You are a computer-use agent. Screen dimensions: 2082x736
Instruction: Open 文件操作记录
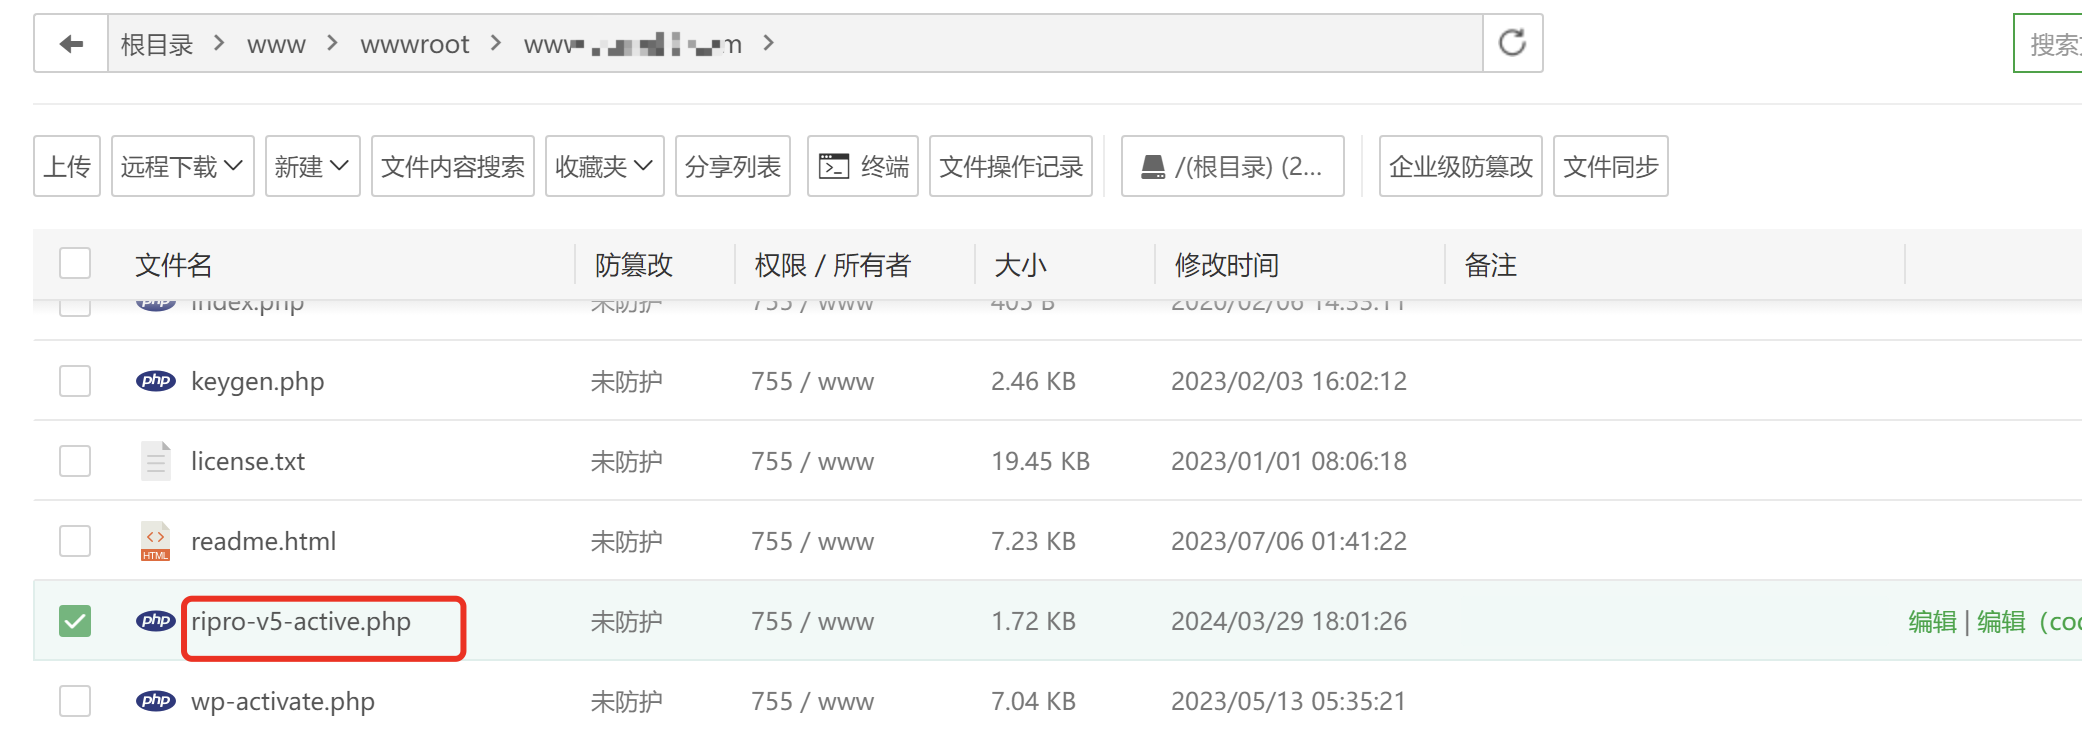(1010, 166)
